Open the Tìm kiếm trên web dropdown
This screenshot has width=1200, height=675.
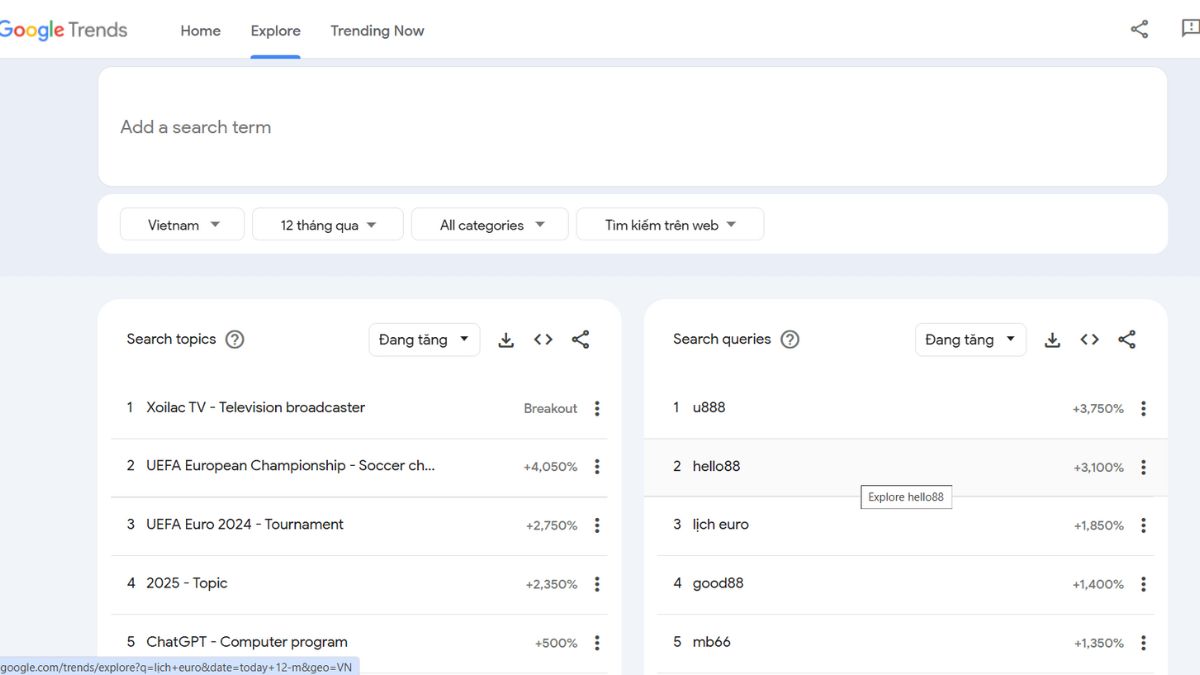point(670,224)
